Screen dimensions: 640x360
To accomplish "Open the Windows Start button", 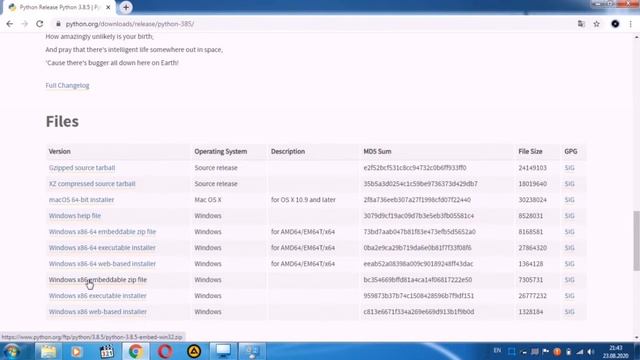I will 12,351.
